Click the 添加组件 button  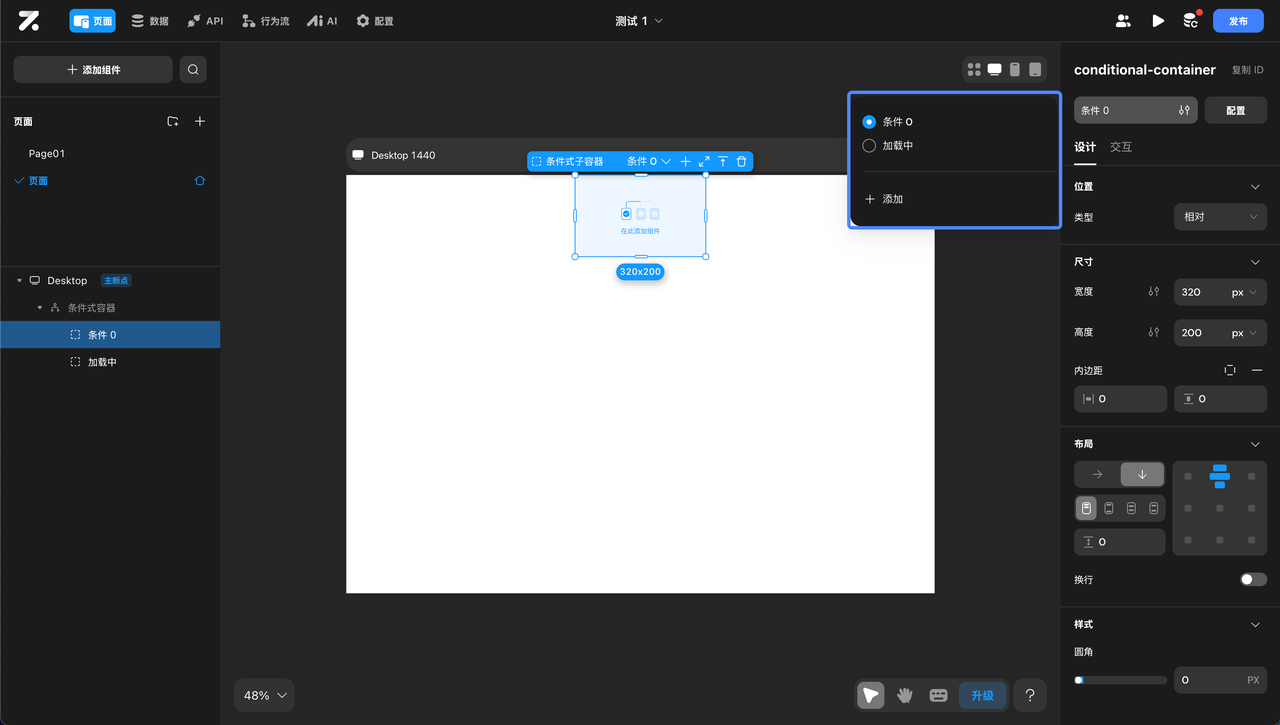tap(93, 69)
